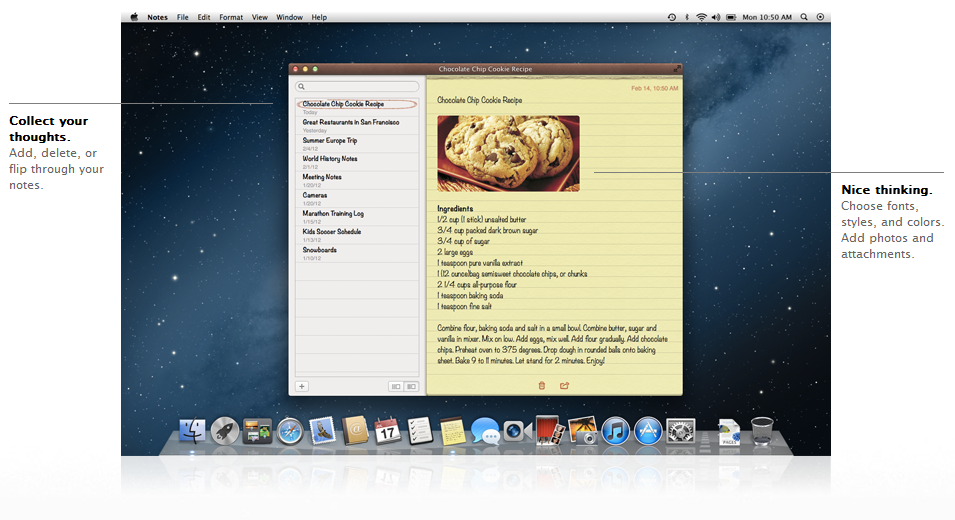The image size is (955, 520).
Task: Click the chocolate chip cookie photo
Action: click(508, 153)
